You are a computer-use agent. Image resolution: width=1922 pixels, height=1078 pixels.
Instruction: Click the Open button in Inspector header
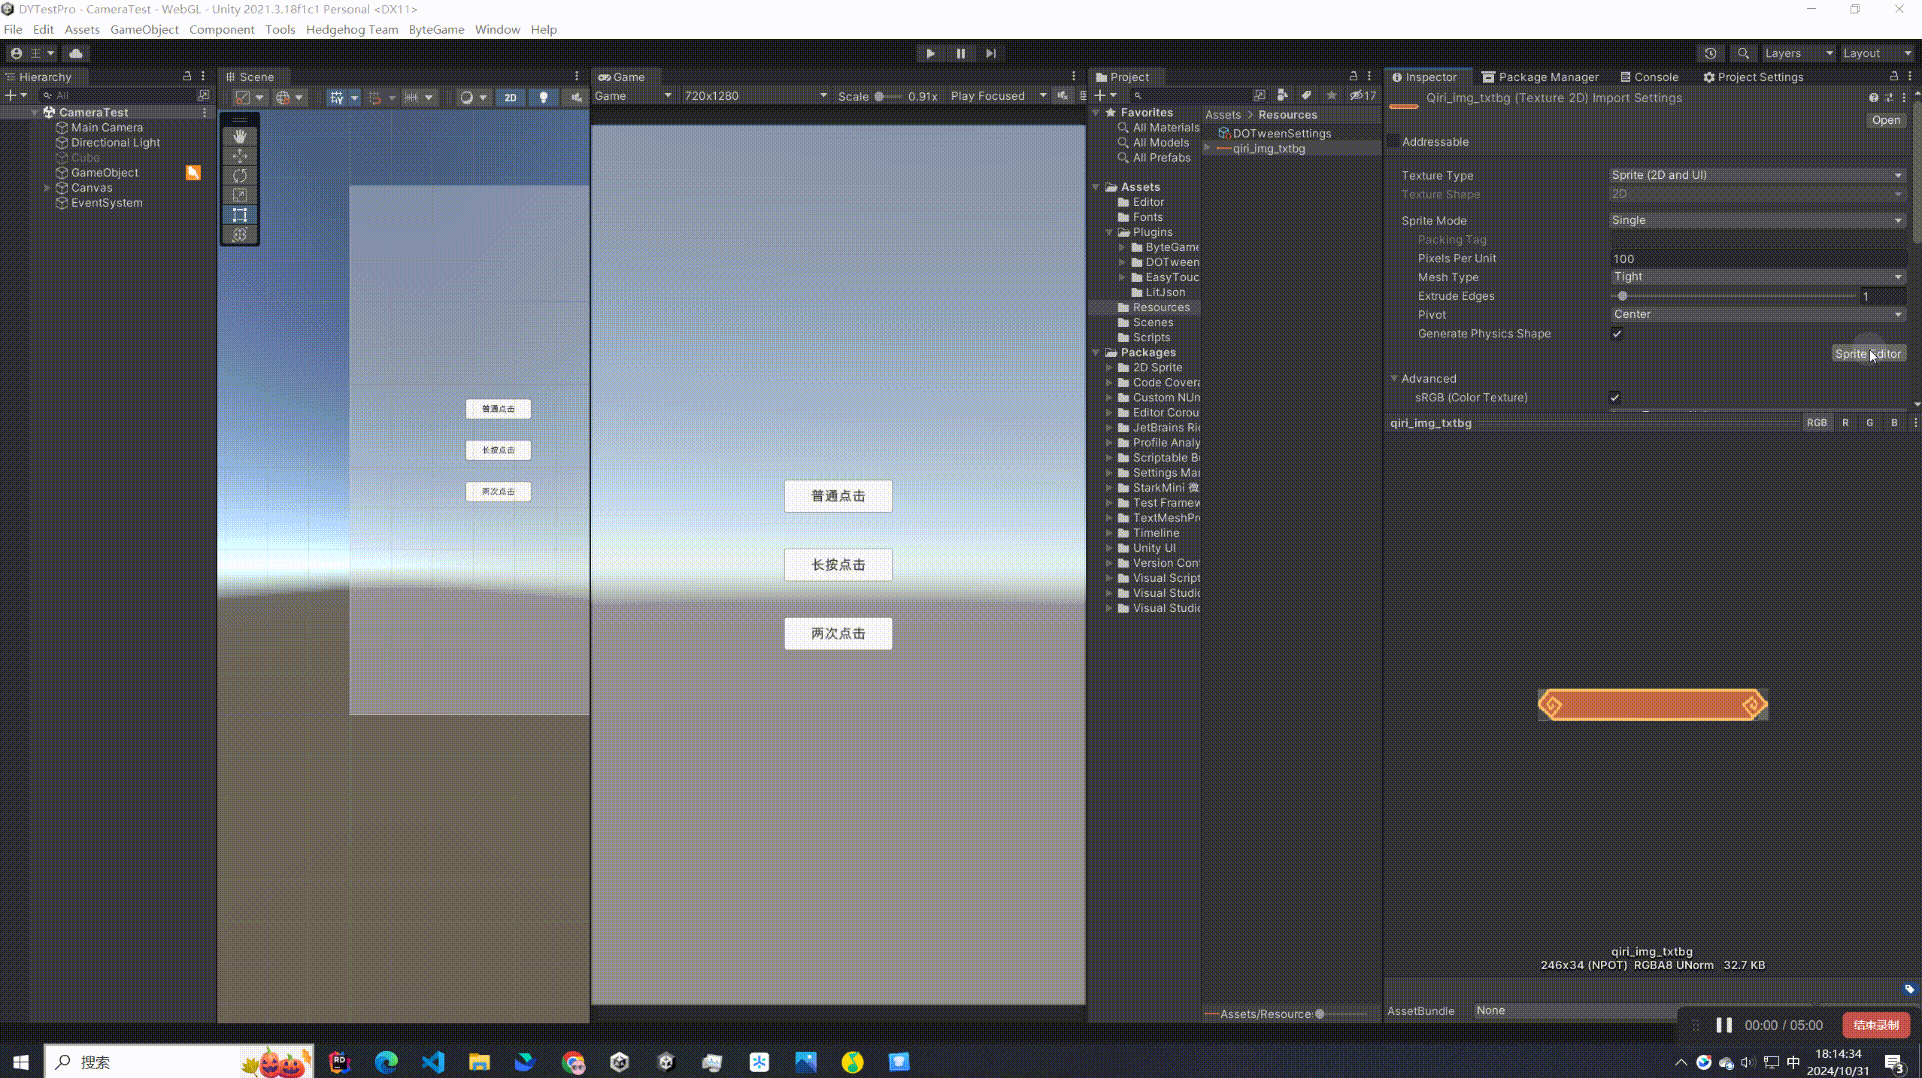tap(1885, 120)
